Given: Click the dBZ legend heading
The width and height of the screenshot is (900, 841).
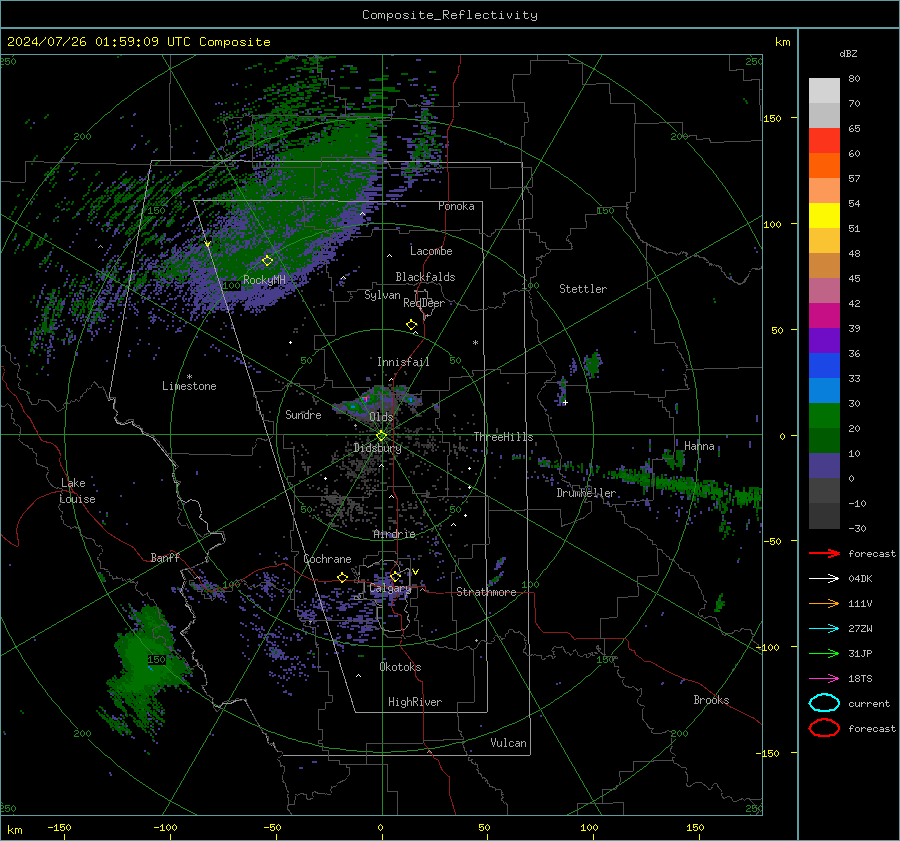Looking at the screenshot, I should tap(848, 54).
